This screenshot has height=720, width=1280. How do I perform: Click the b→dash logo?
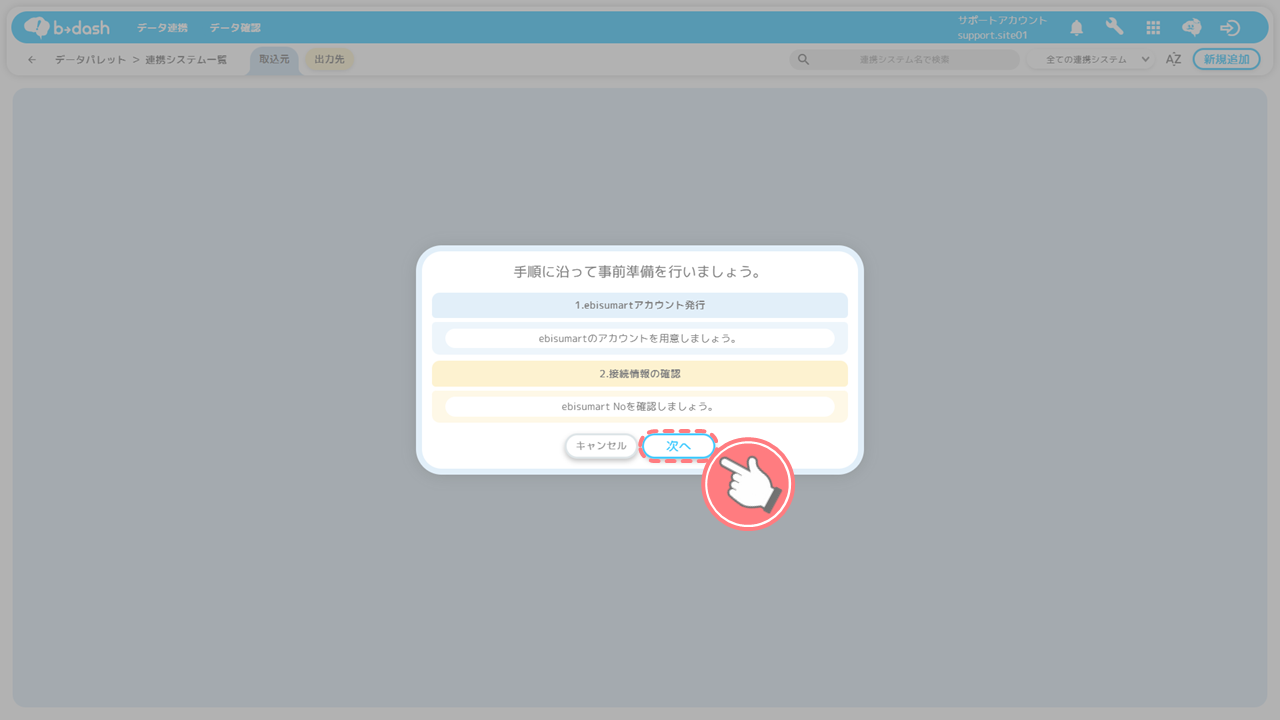click(x=67, y=27)
